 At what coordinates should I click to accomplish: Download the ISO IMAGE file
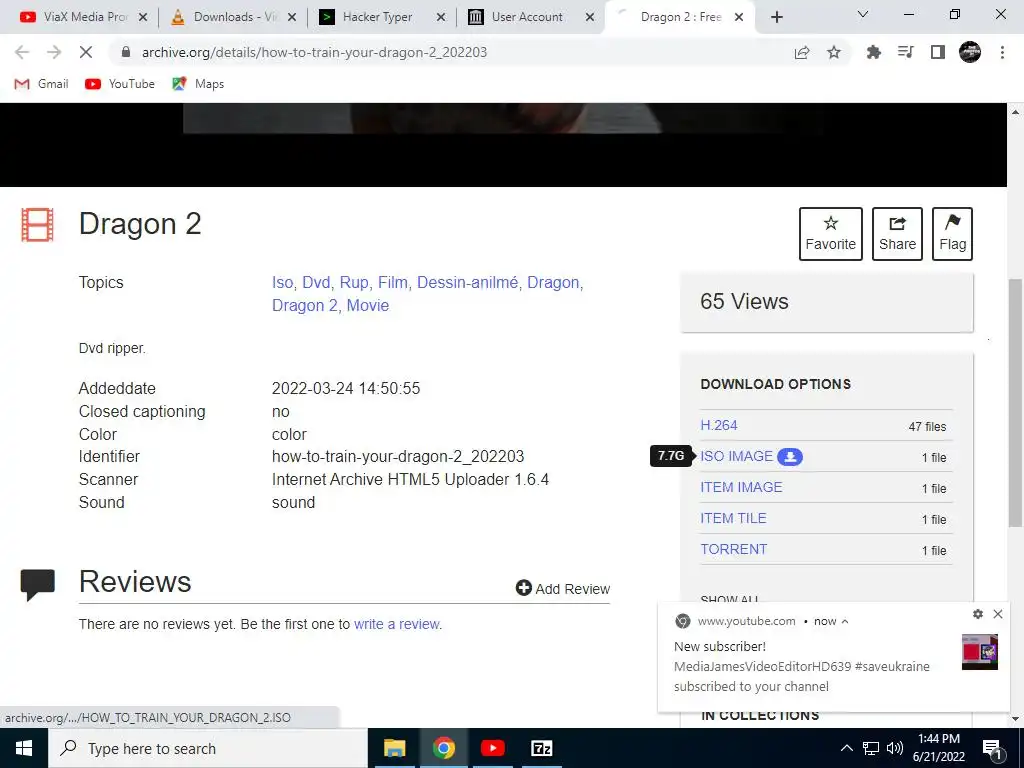[737, 456]
